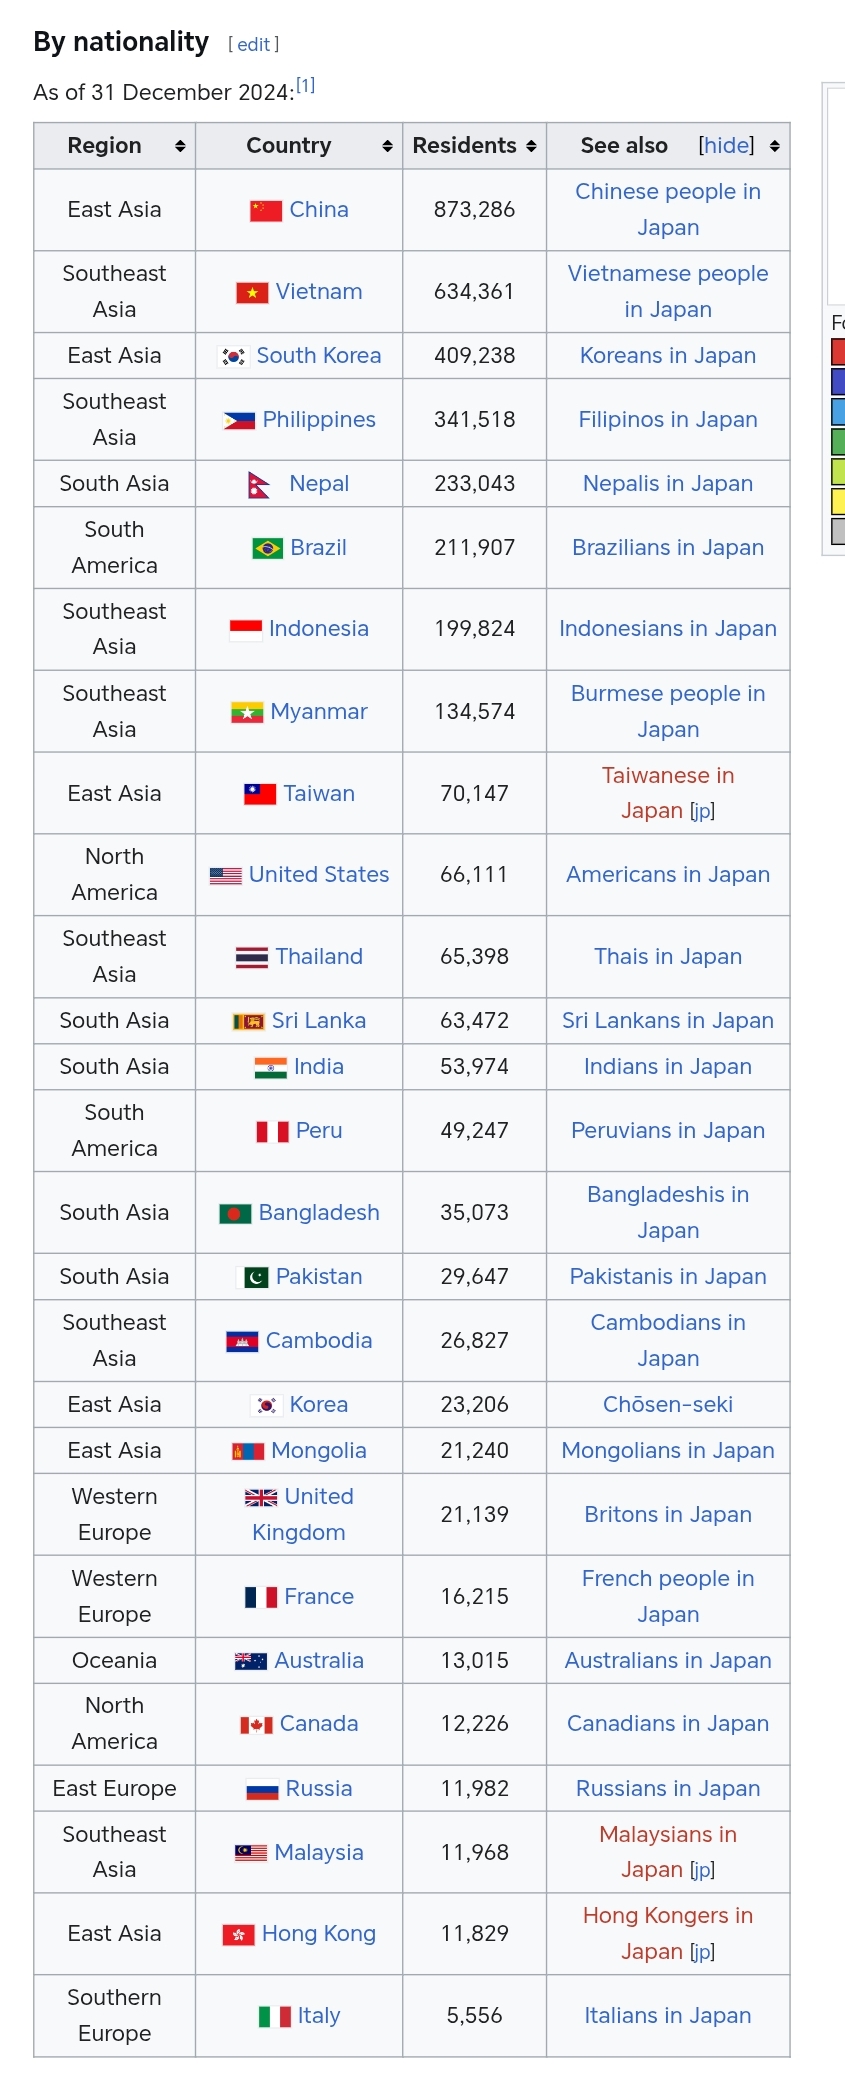This screenshot has height=2082, width=845.
Task: Open reference footnote 1
Action: (305, 86)
